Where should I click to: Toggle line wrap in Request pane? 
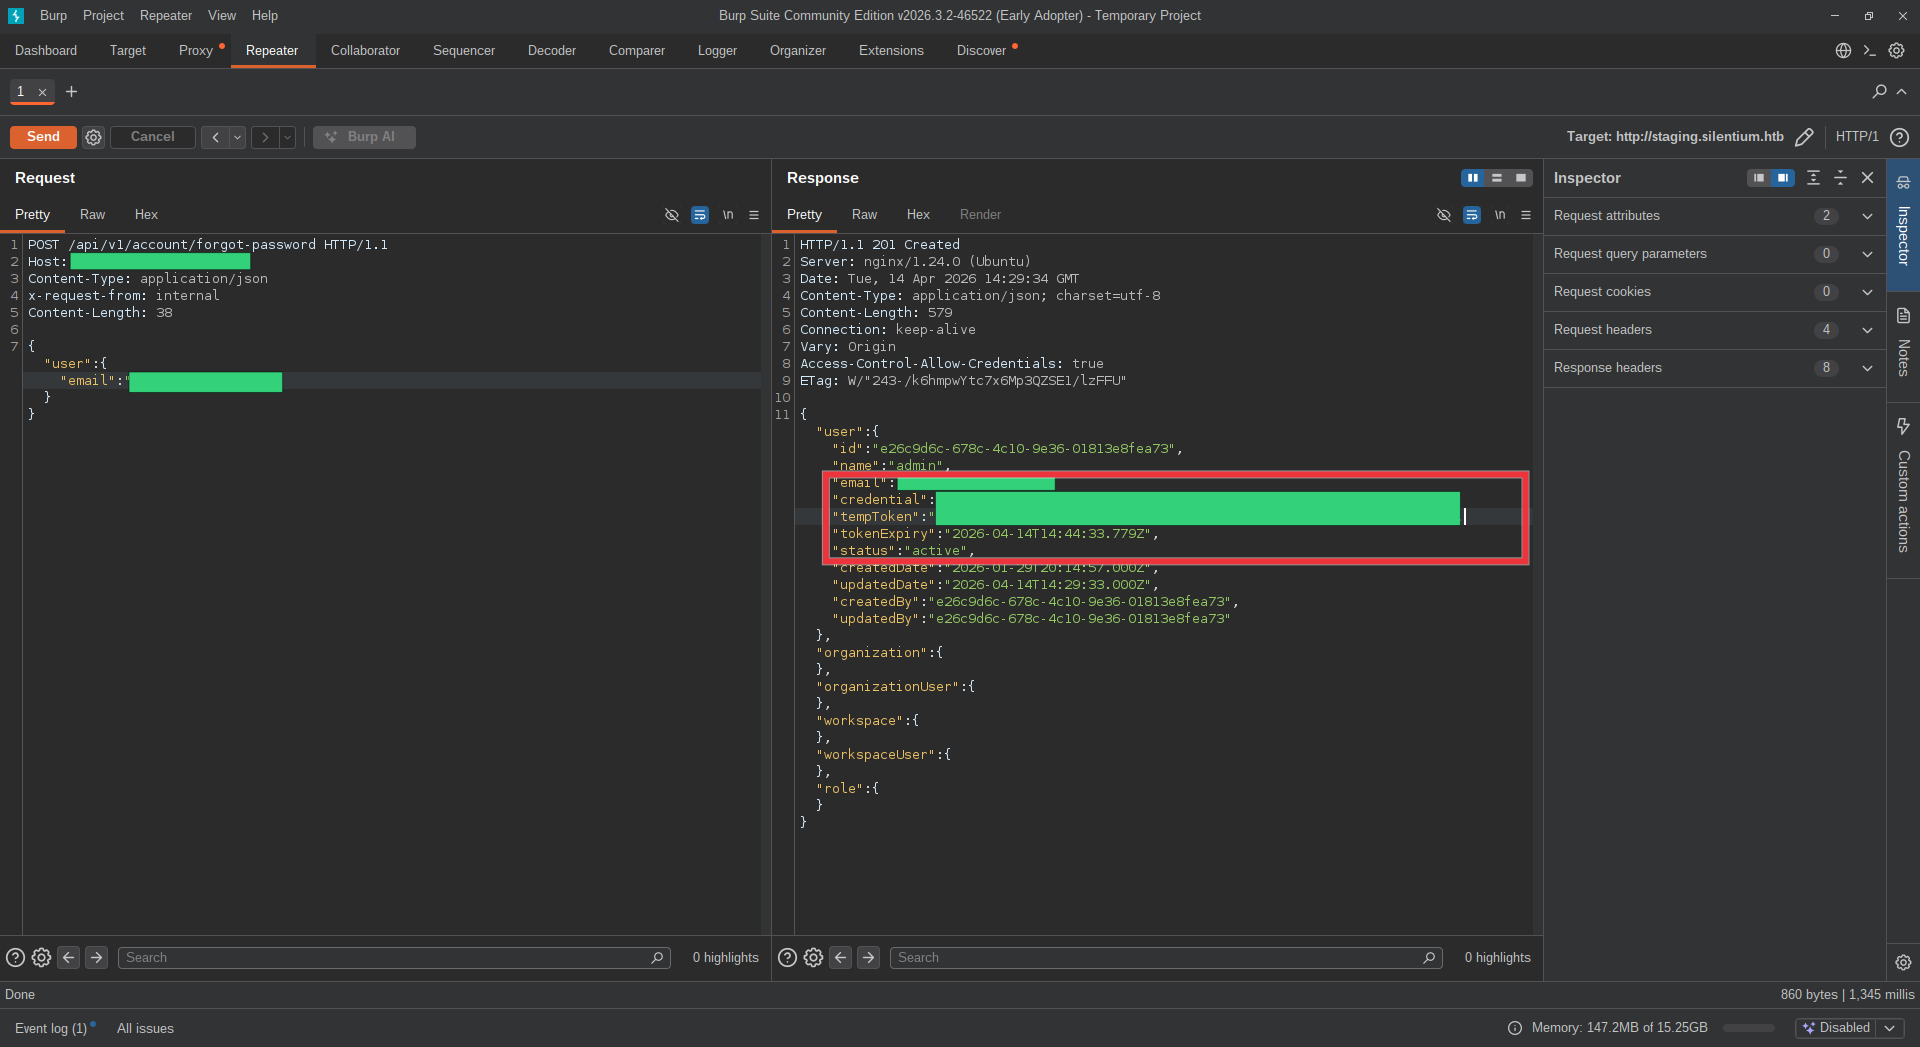coord(700,215)
